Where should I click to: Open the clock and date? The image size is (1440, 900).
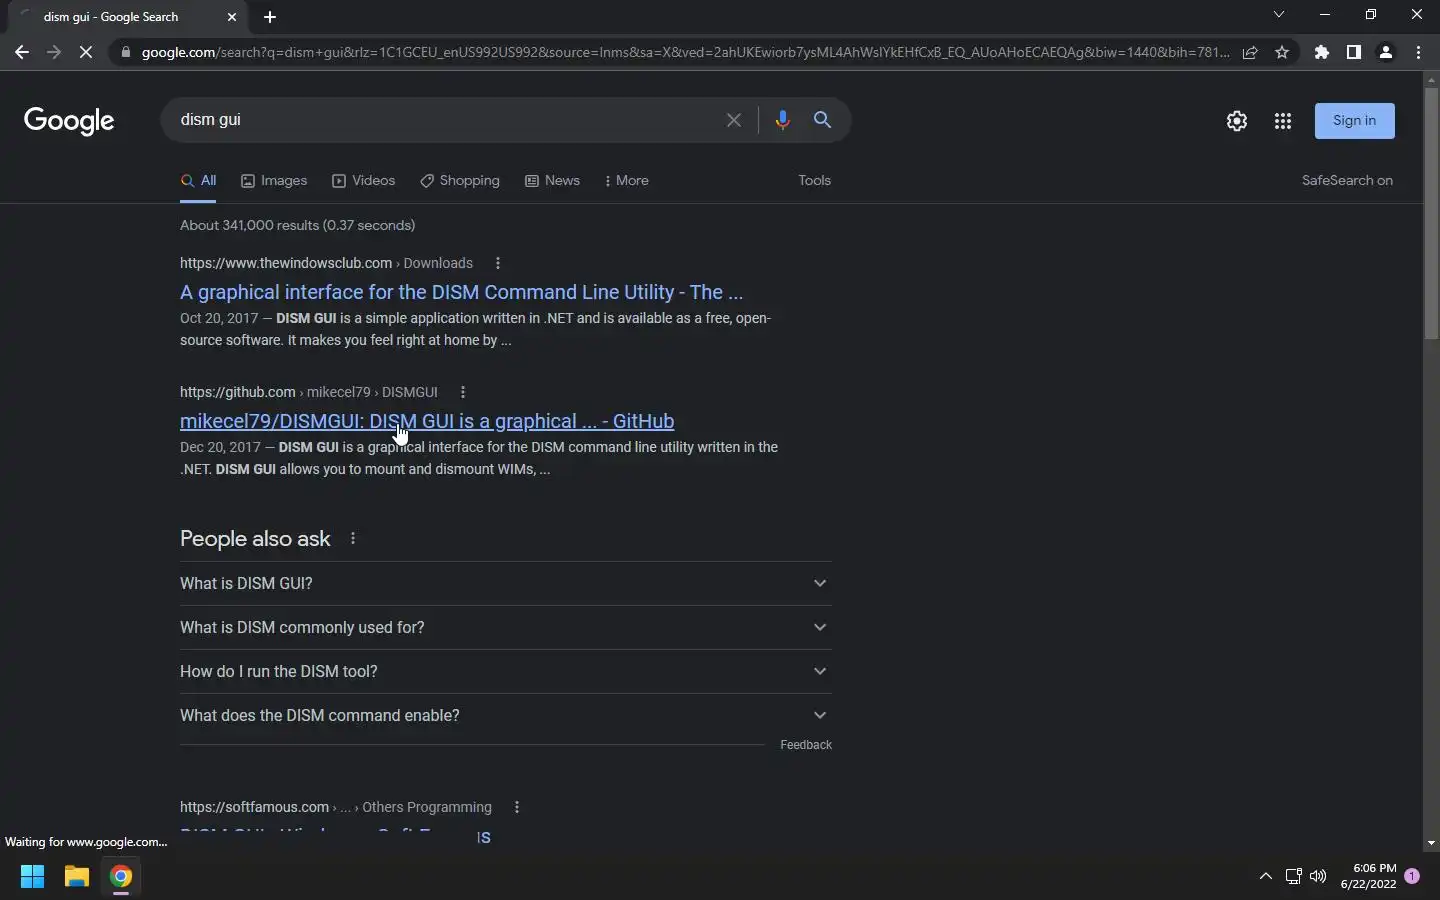(1368, 877)
